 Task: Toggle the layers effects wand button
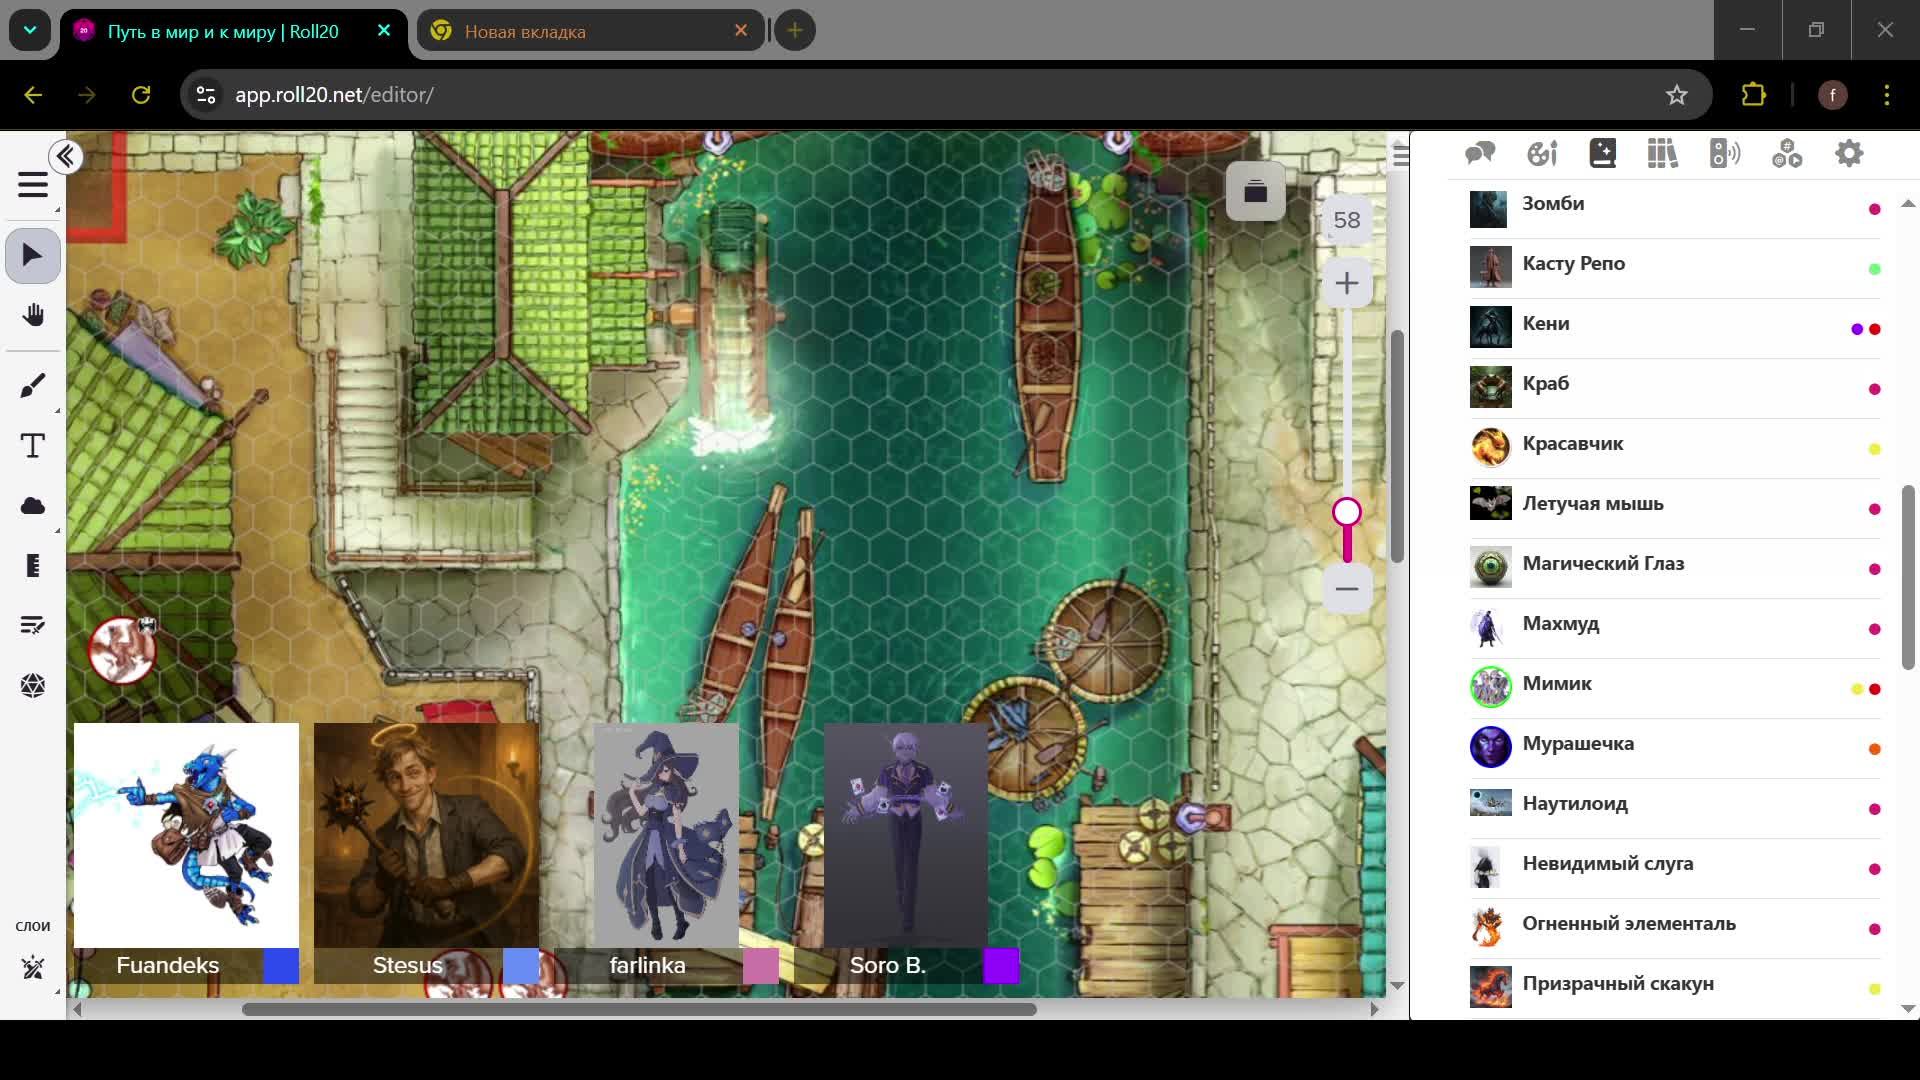tap(32, 968)
